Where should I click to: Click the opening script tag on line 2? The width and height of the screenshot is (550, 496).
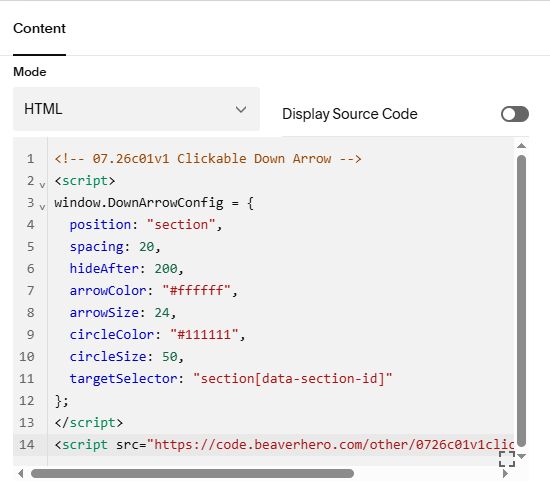(x=85, y=181)
